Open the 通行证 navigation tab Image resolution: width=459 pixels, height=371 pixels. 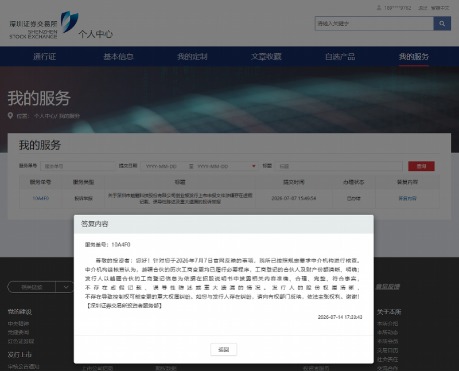44,56
